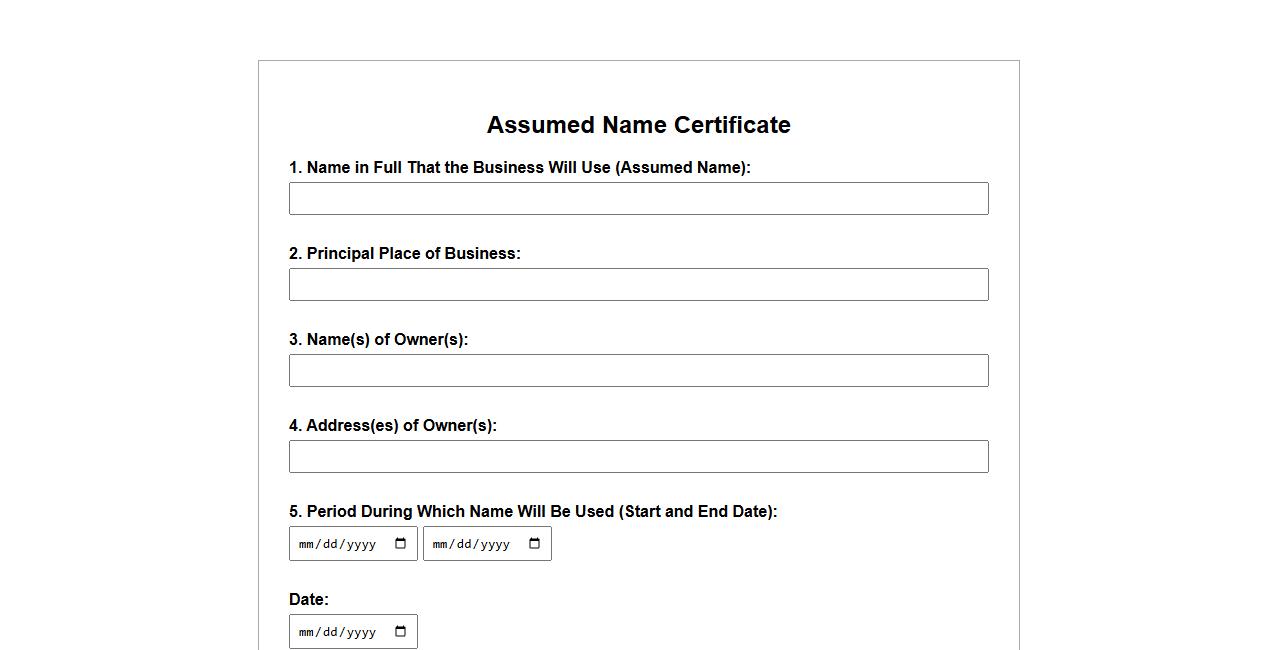This screenshot has width=1278, height=650.
Task: Select year segment in the bottom Date field
Action: click(361, 633)
